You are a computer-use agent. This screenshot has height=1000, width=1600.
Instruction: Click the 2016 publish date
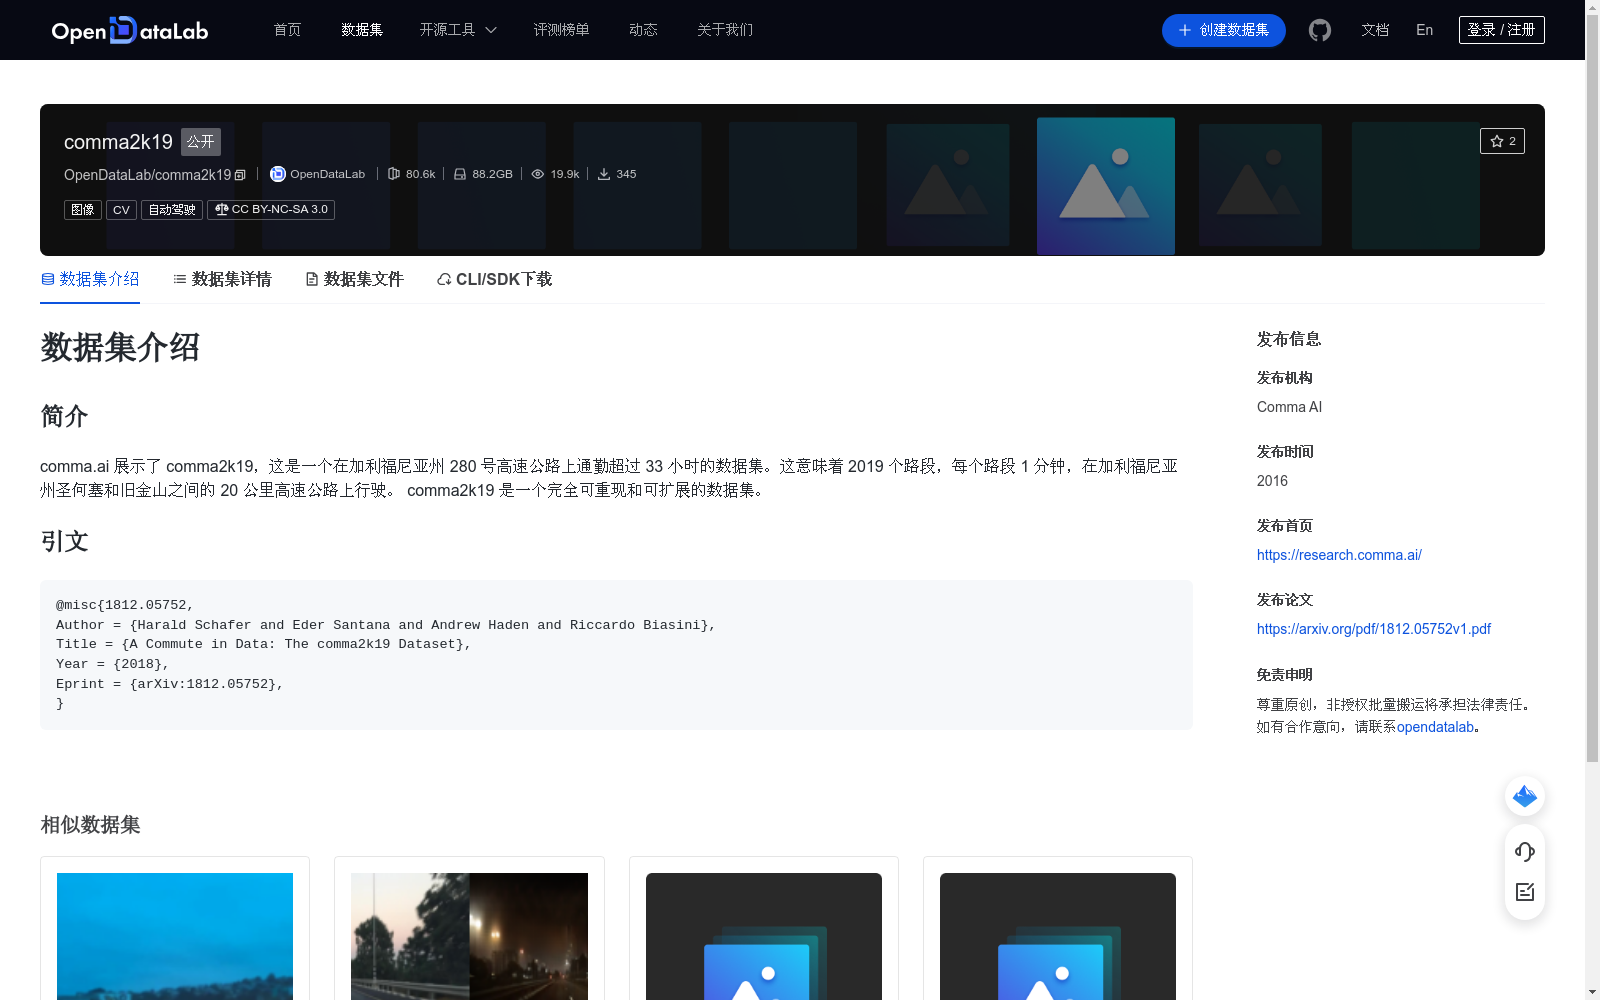1272,481
